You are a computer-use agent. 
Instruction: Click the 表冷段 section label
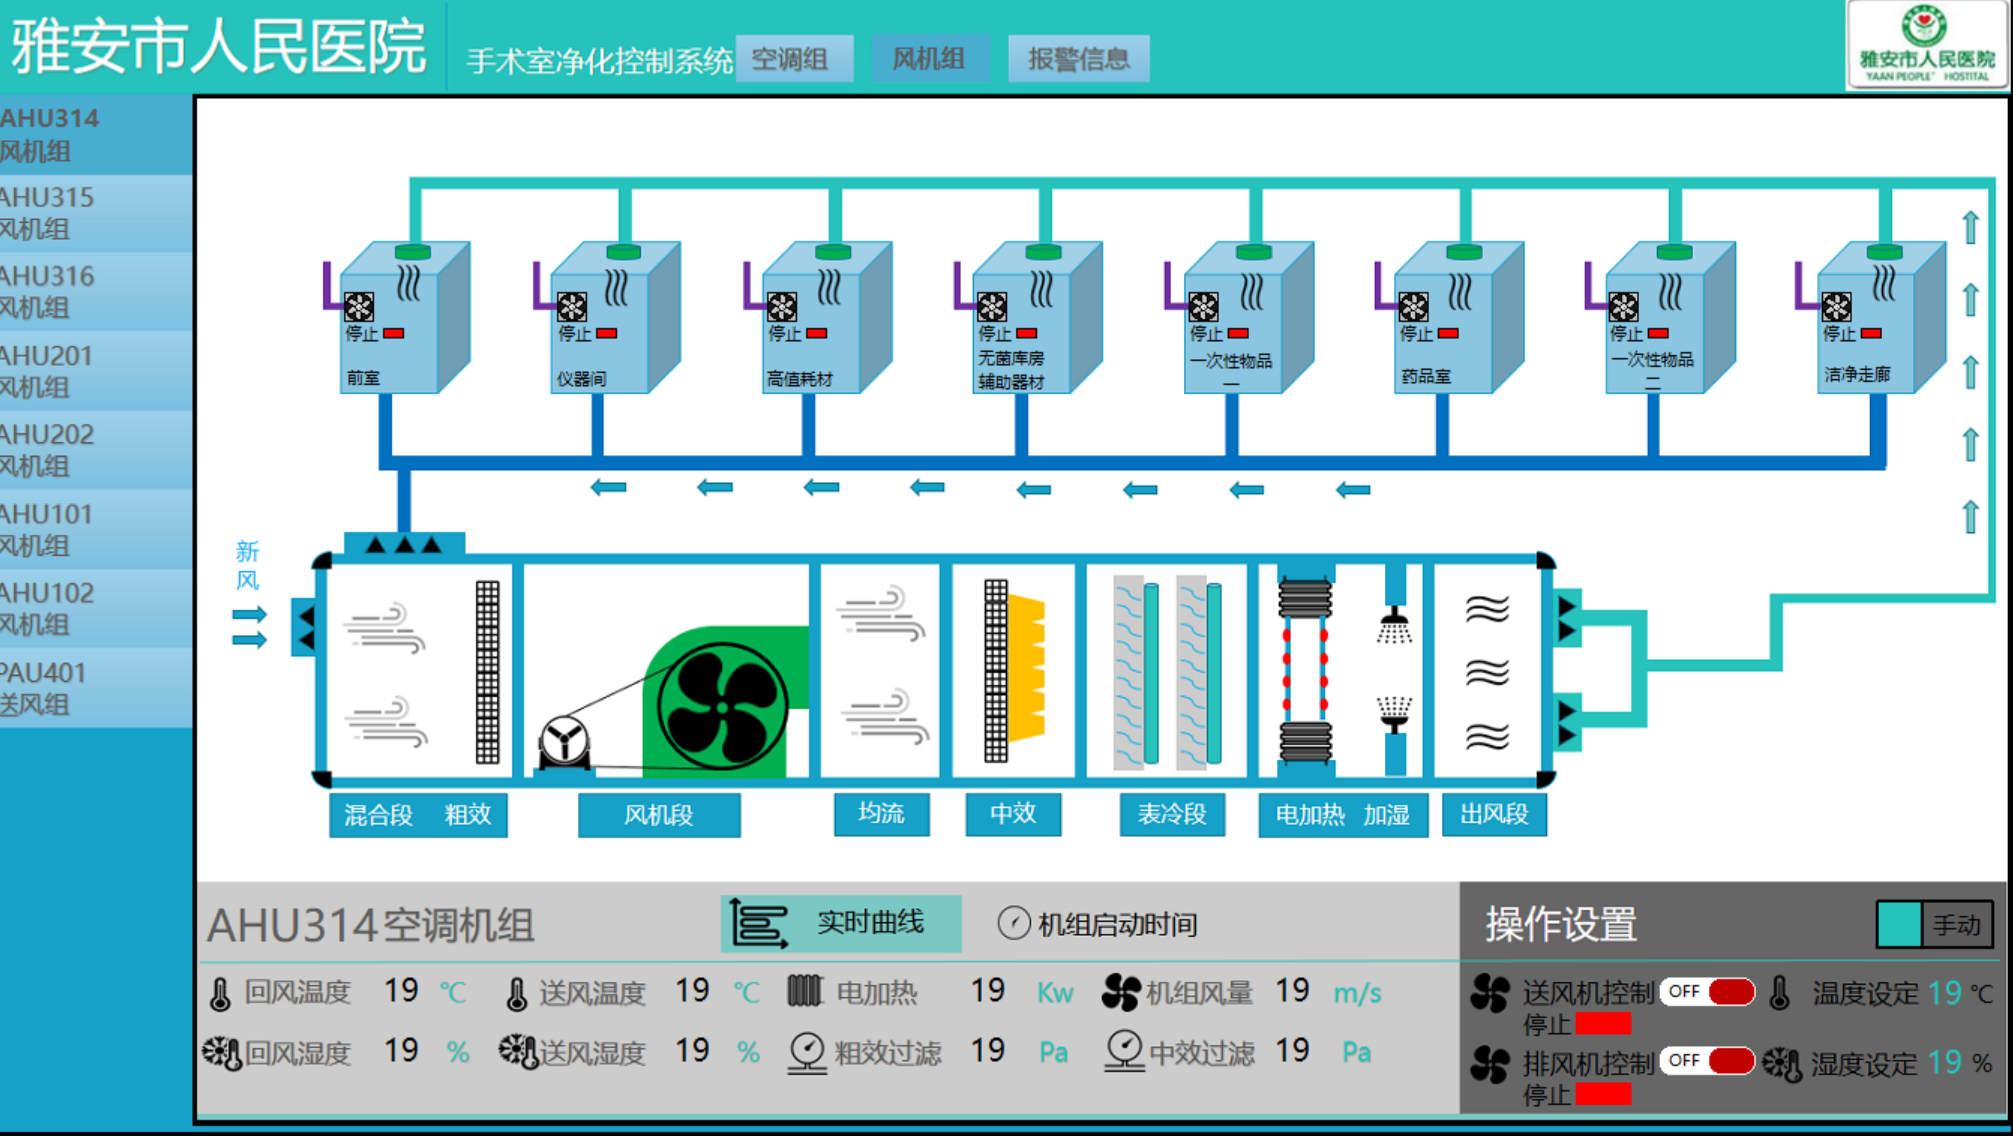click(x=1171, y=814)
